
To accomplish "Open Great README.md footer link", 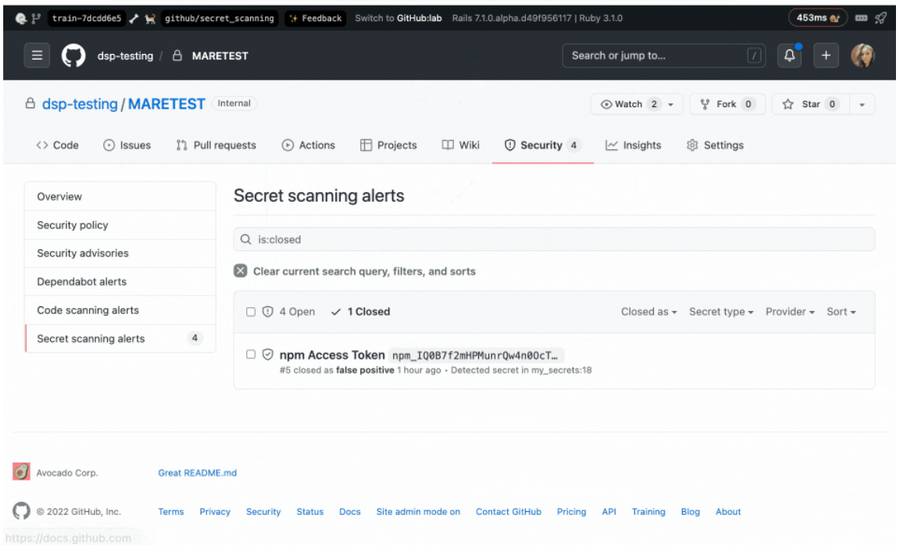I will [197, 473].
